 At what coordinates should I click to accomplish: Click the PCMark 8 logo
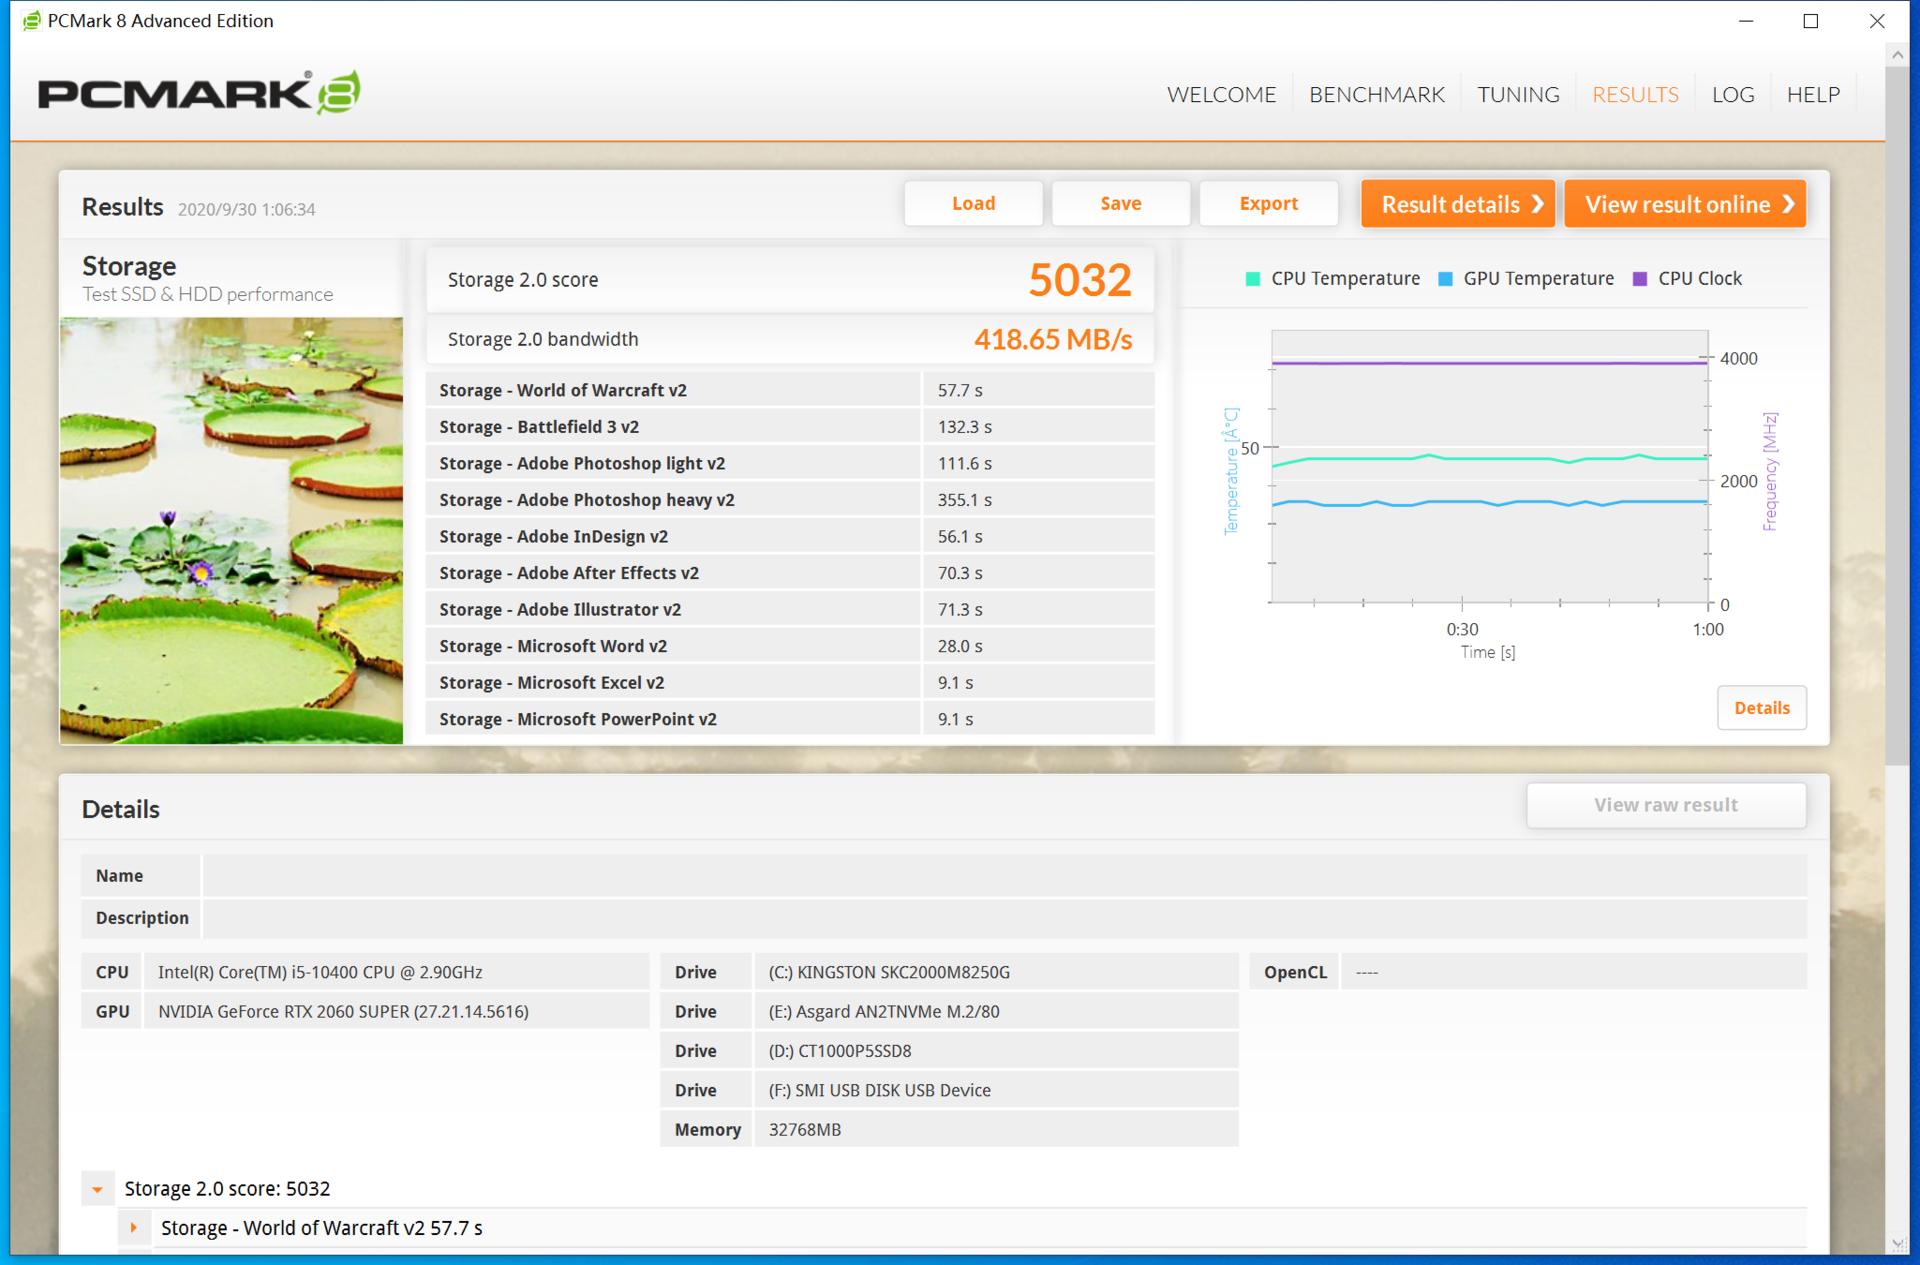199,93
